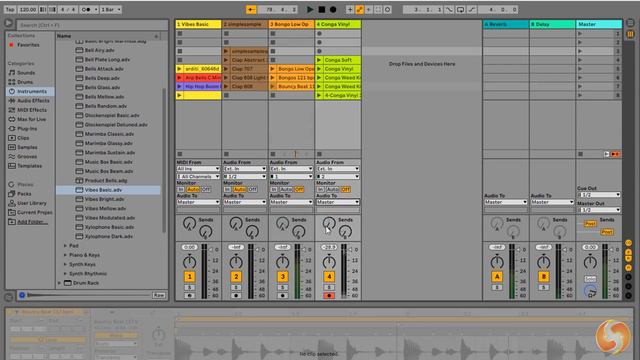
Task: Open Max for Live browser category
Action: (x=31, y=119)
